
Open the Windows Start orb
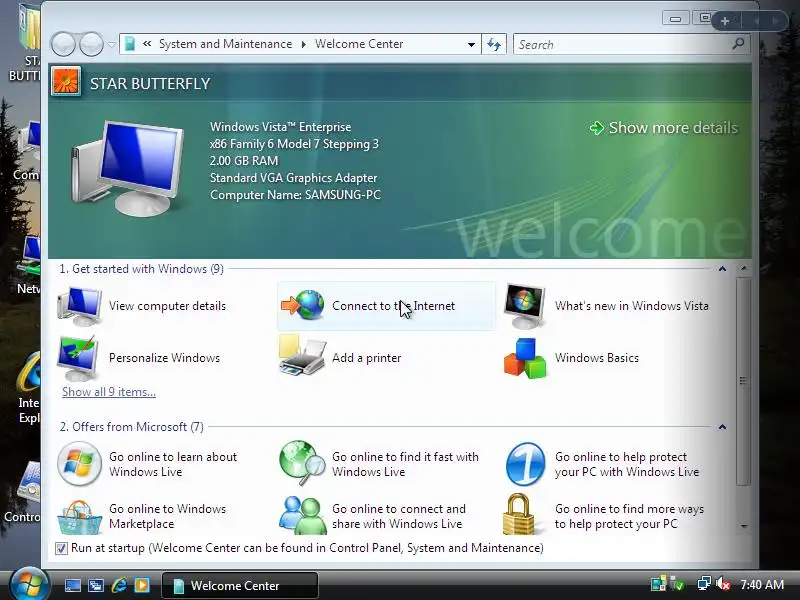[x=29, y=584]
